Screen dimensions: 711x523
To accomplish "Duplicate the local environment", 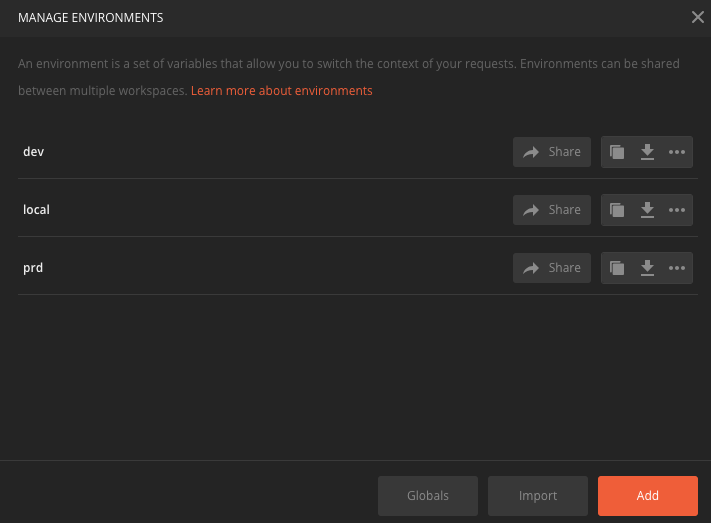I will point(617,210).
